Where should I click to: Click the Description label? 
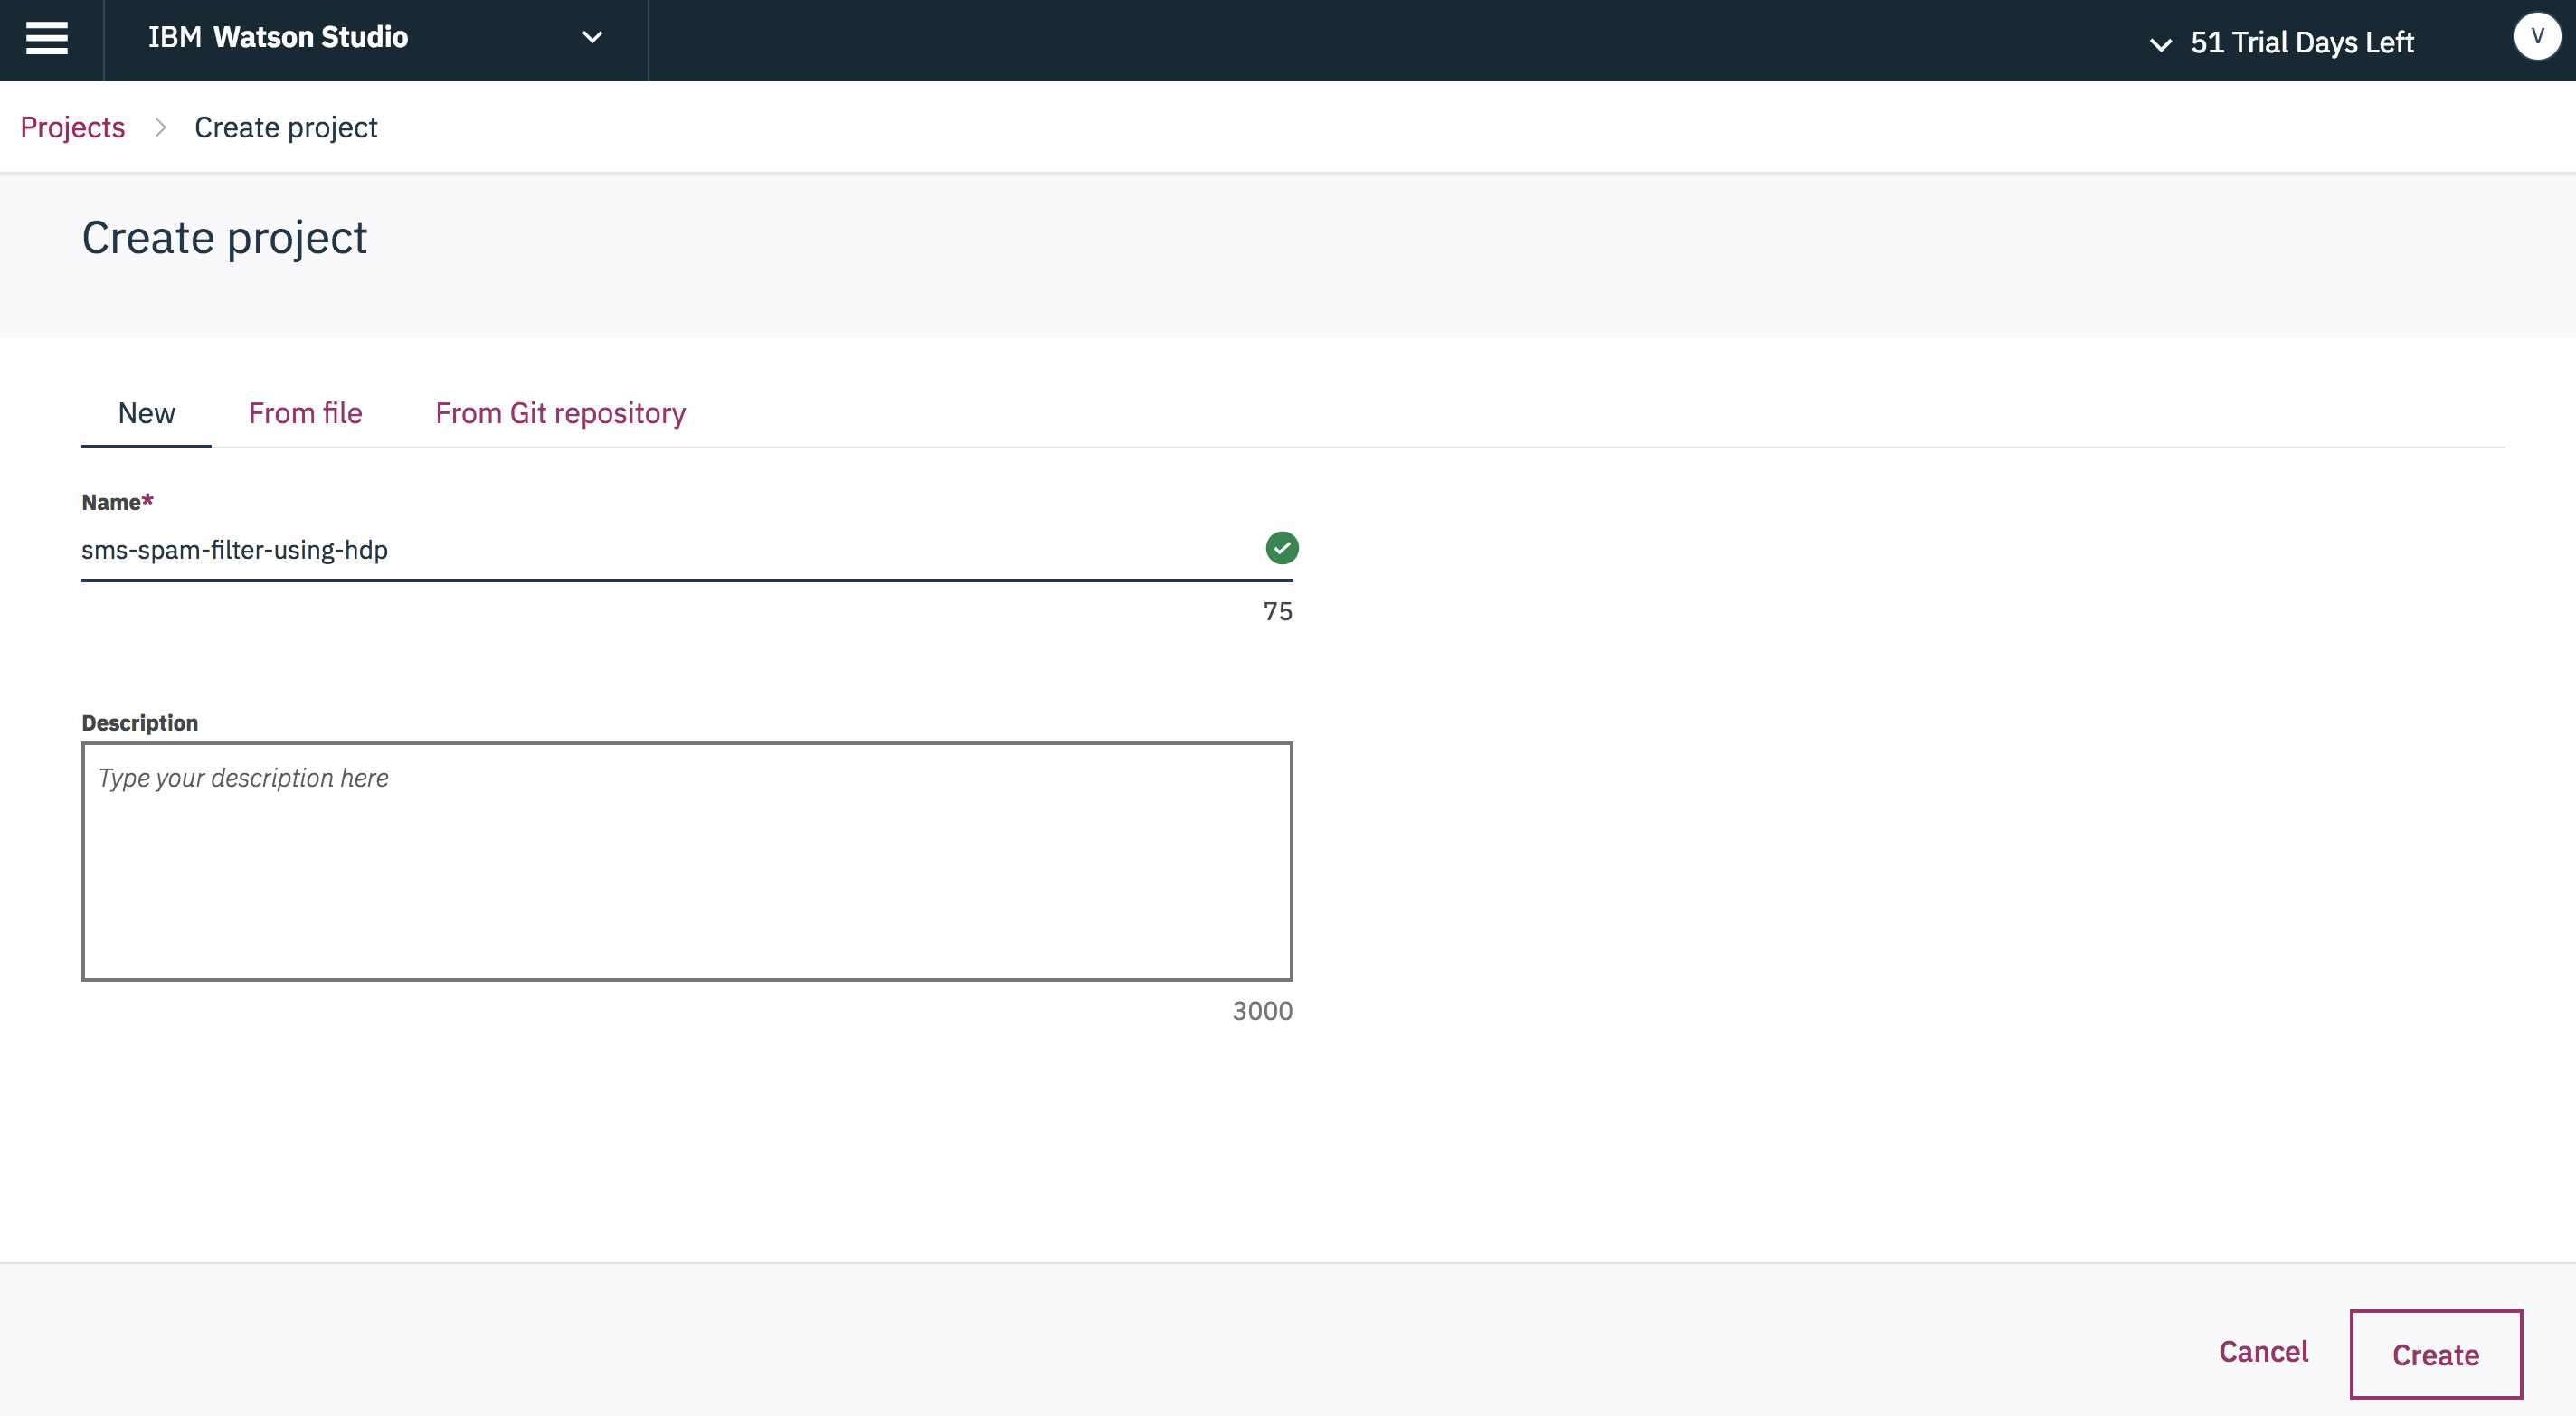click(x=139, y=723)
